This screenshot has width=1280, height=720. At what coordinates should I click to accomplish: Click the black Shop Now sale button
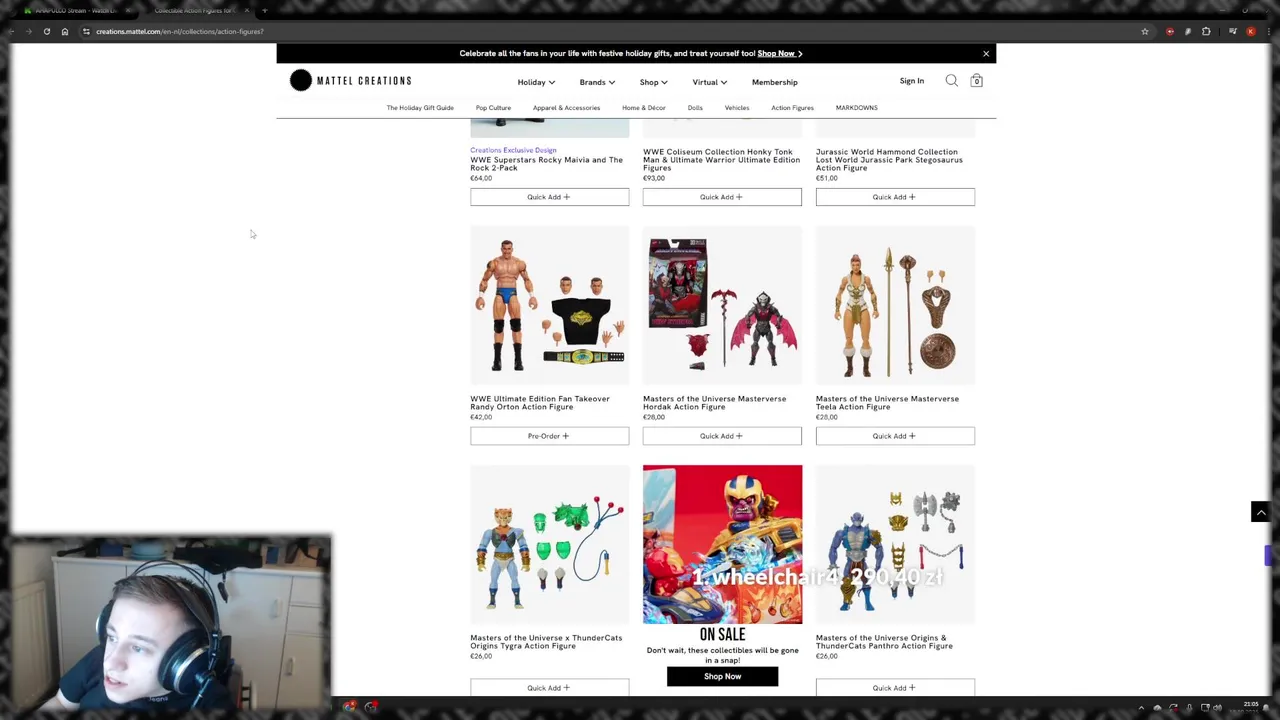[x=722, y=677]
